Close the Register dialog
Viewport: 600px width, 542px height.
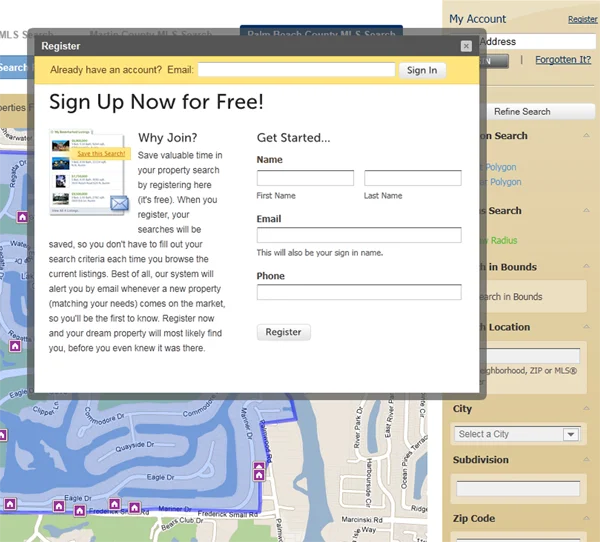point(466,46)
